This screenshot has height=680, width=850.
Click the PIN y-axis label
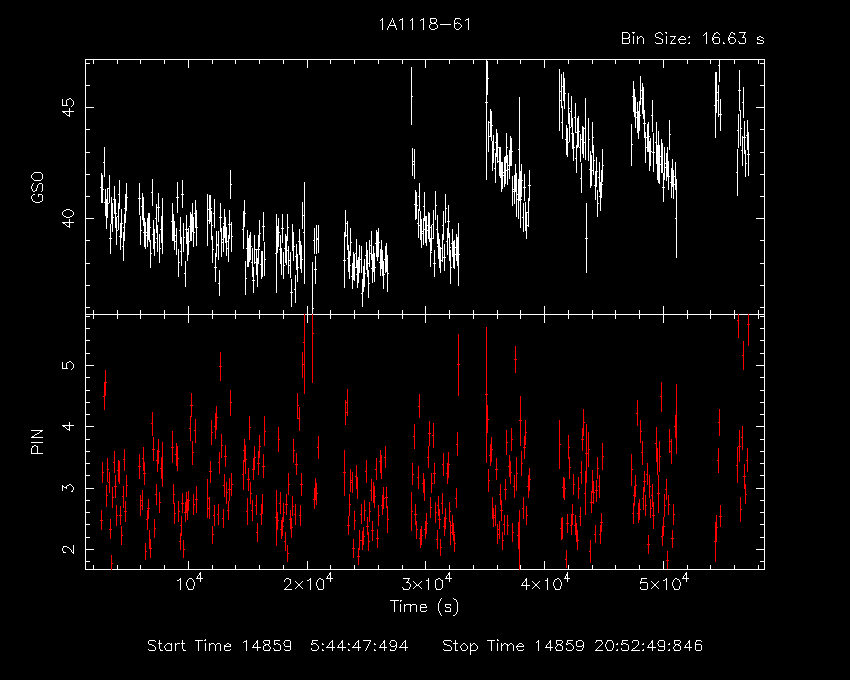(x=37, y=441)
